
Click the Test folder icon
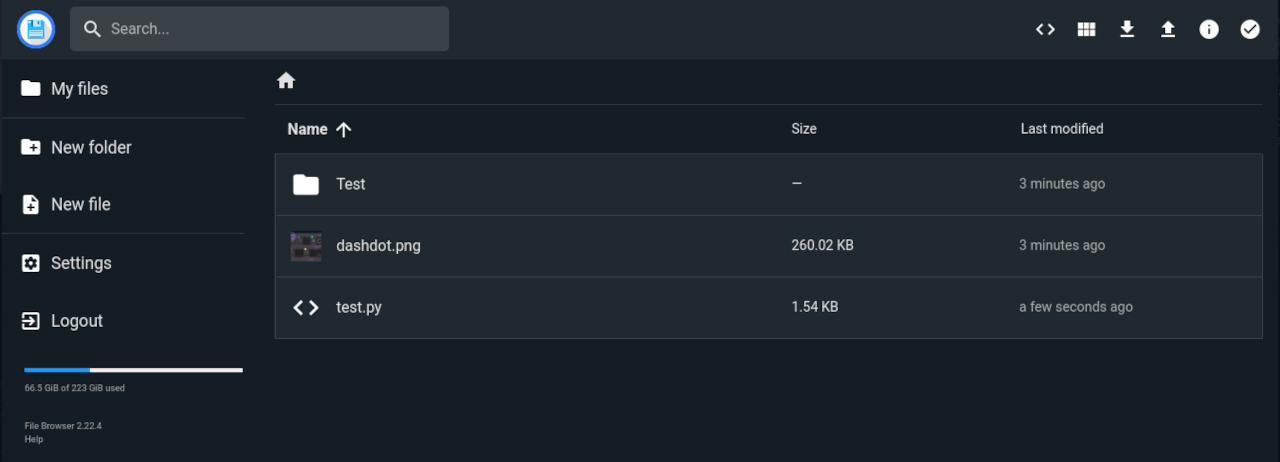pos(306,184)
